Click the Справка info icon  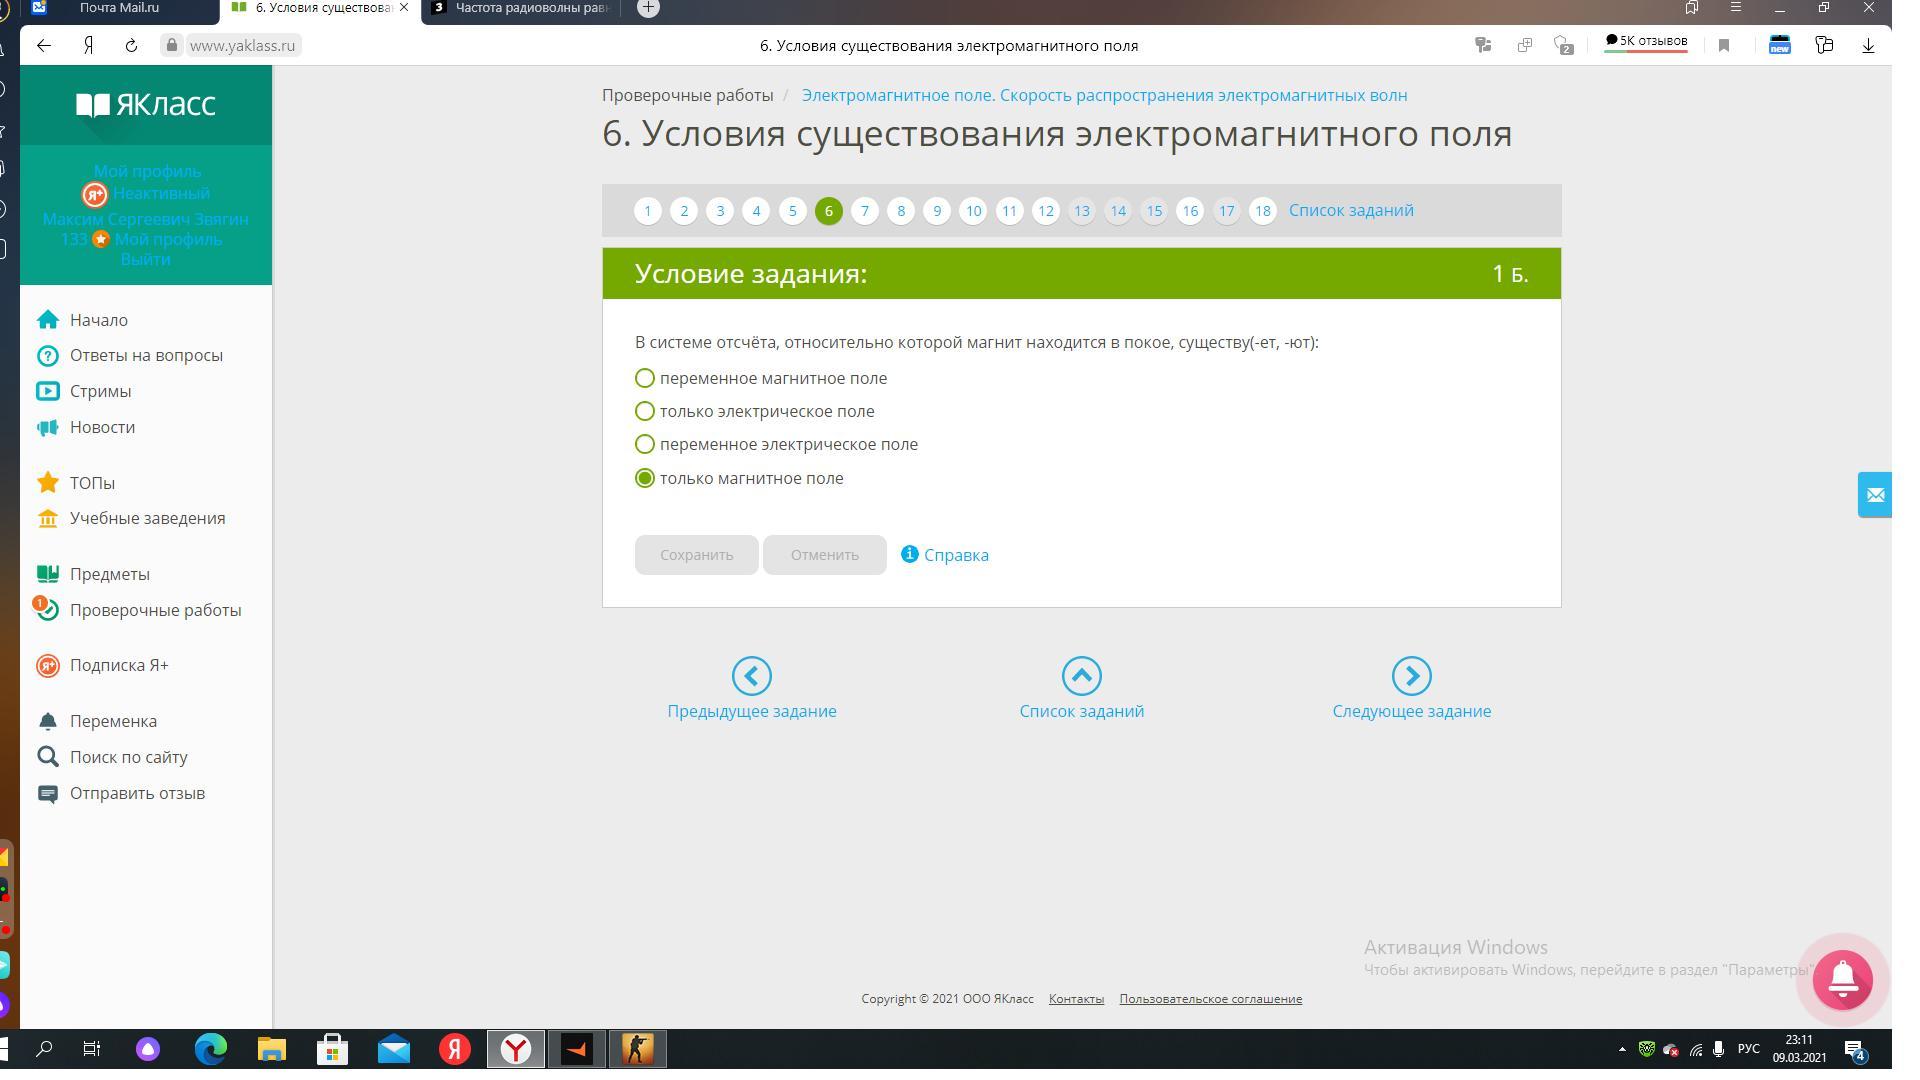point(909,554)
